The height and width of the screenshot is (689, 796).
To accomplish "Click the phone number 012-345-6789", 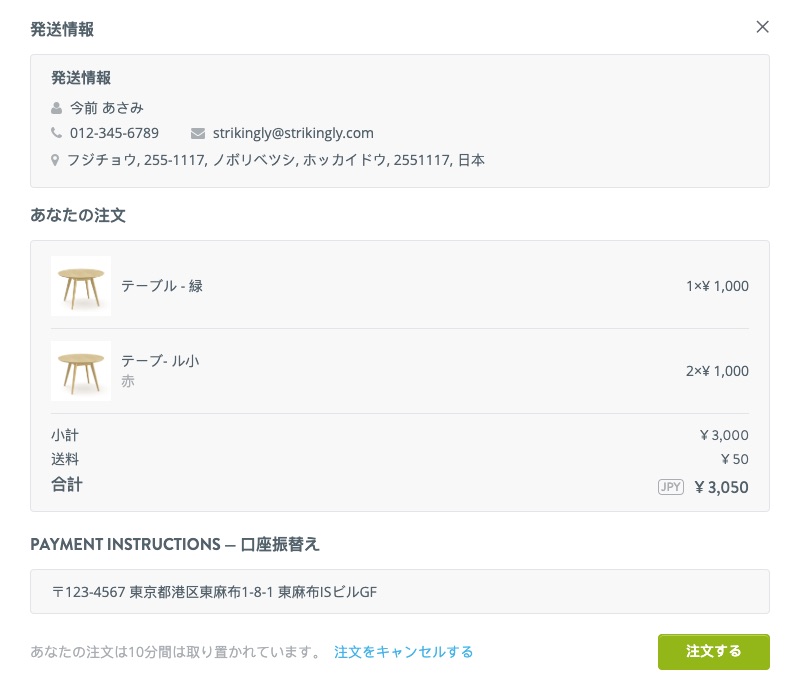I will click(114, 133).
